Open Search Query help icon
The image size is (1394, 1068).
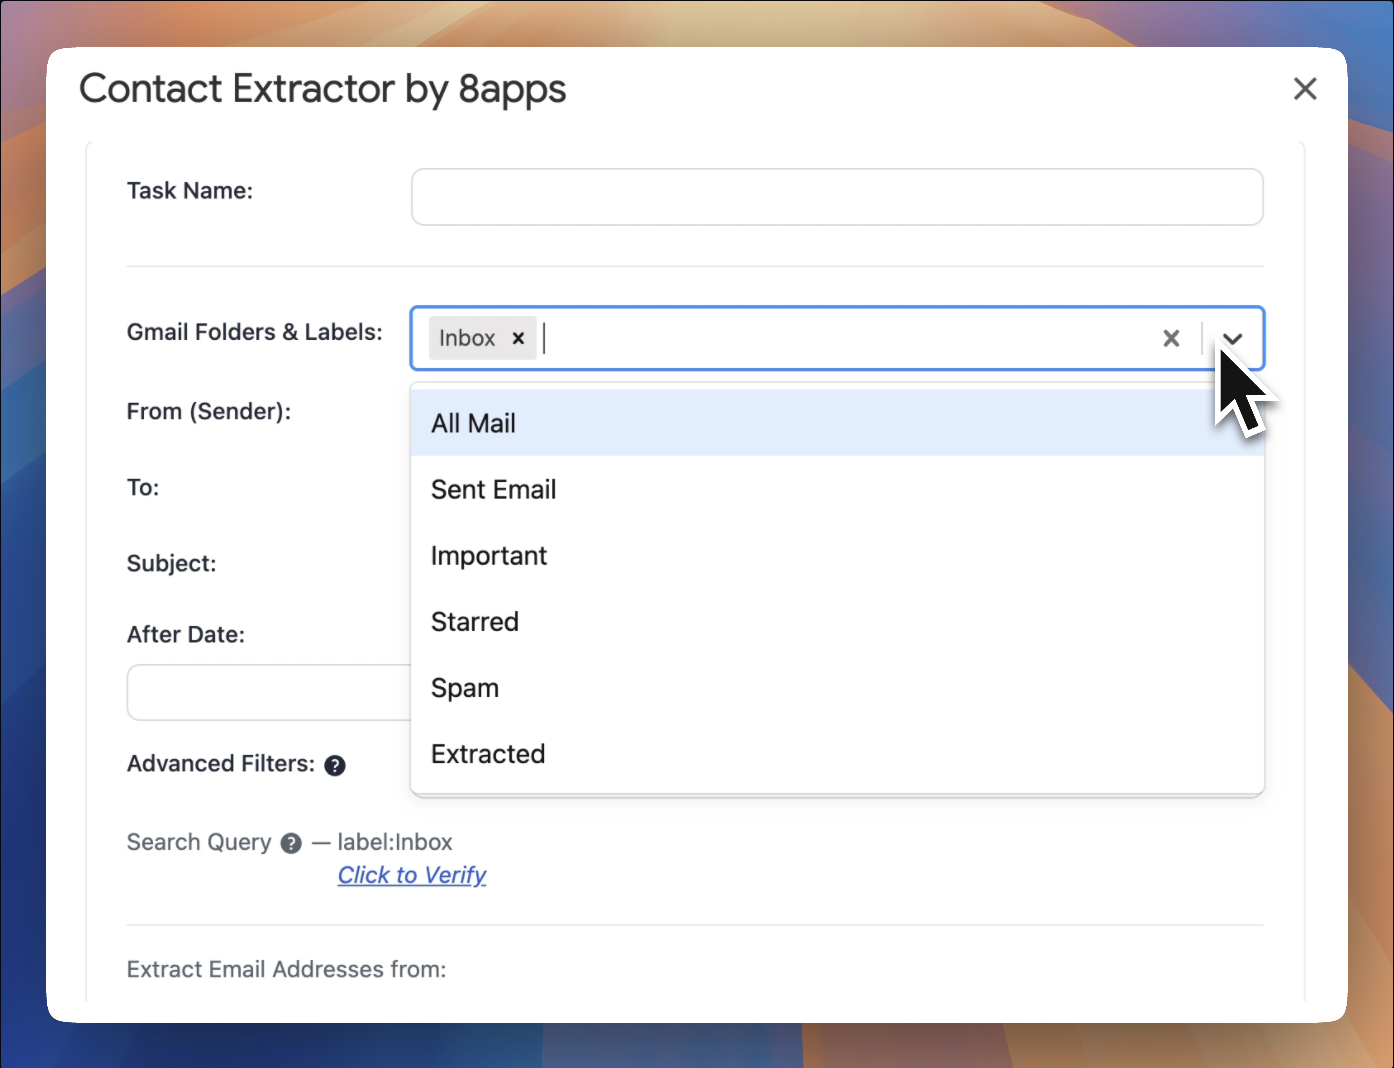tap(291, 843)
